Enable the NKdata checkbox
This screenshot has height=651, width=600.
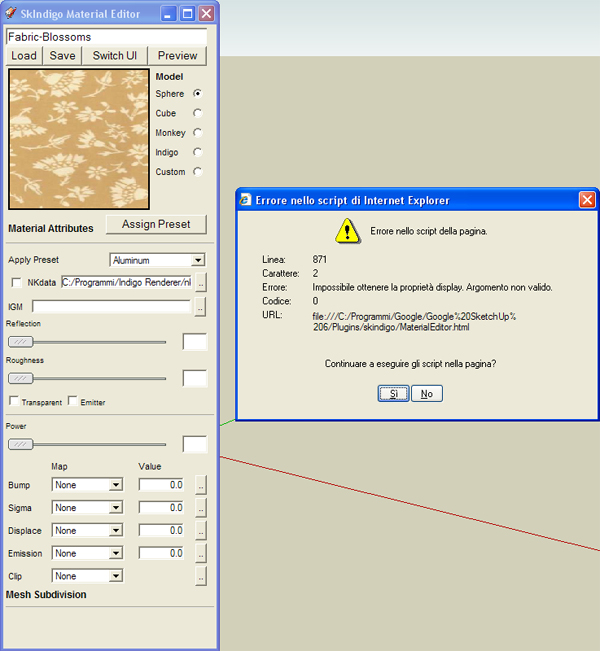(x=16, y=283)
